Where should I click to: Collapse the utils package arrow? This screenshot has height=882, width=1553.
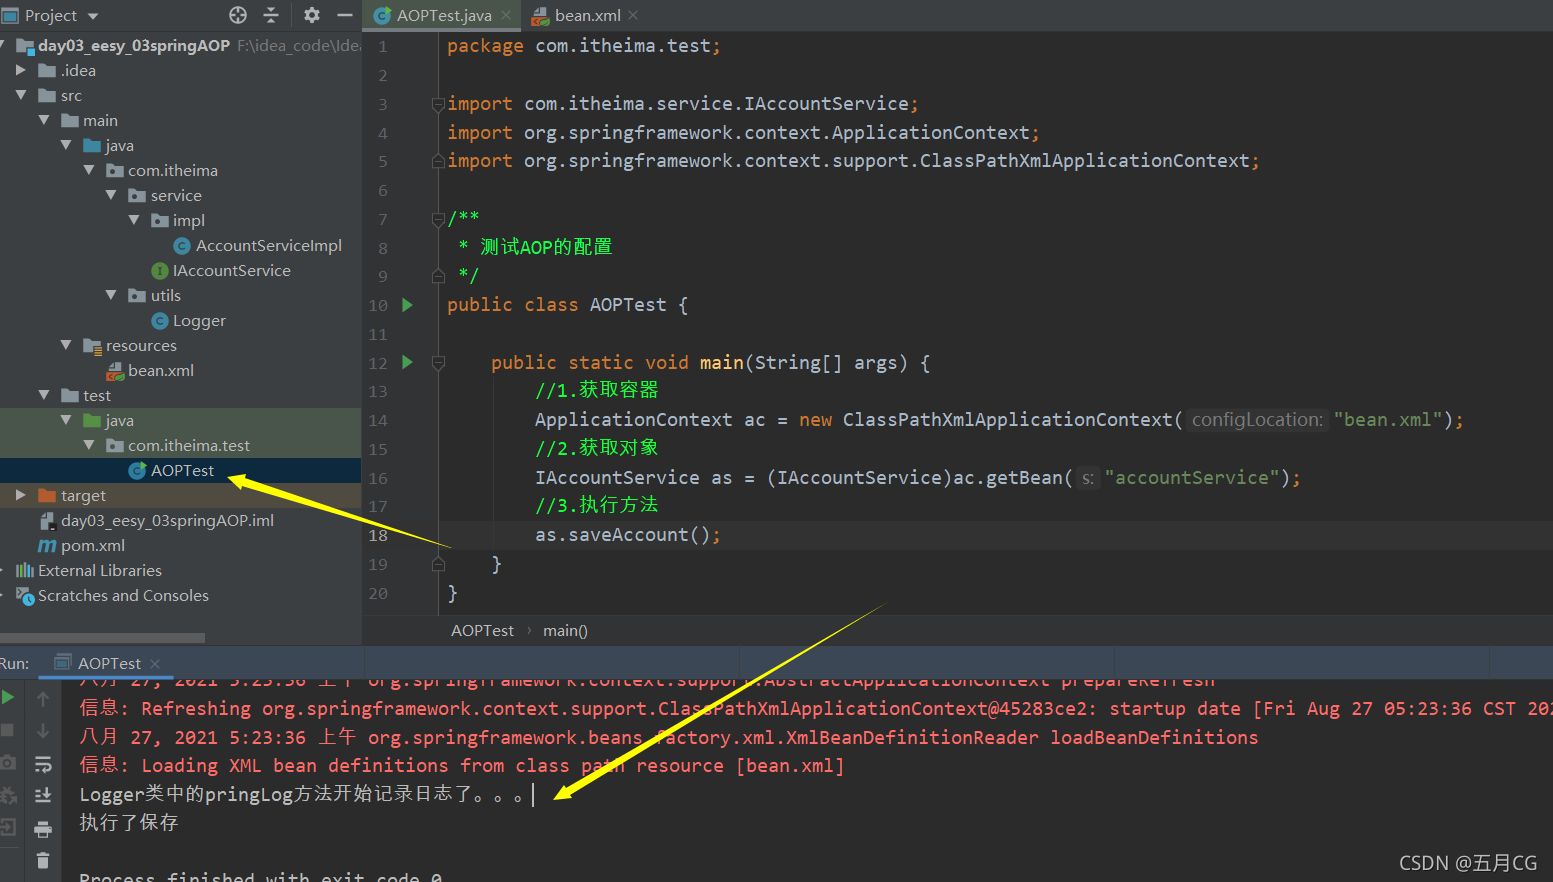tap(112, 295)
